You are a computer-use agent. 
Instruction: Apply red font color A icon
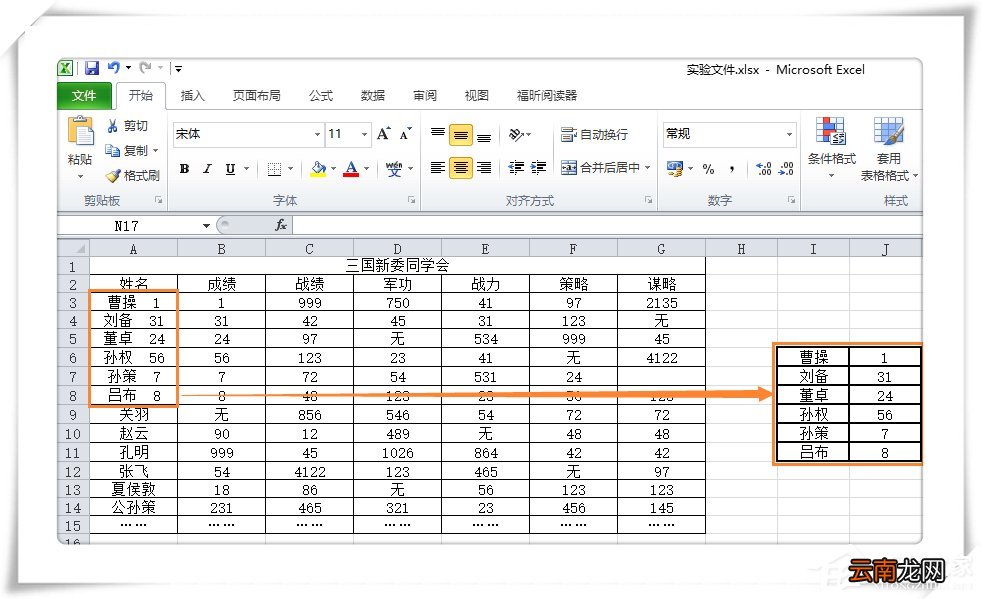point(351,169)
